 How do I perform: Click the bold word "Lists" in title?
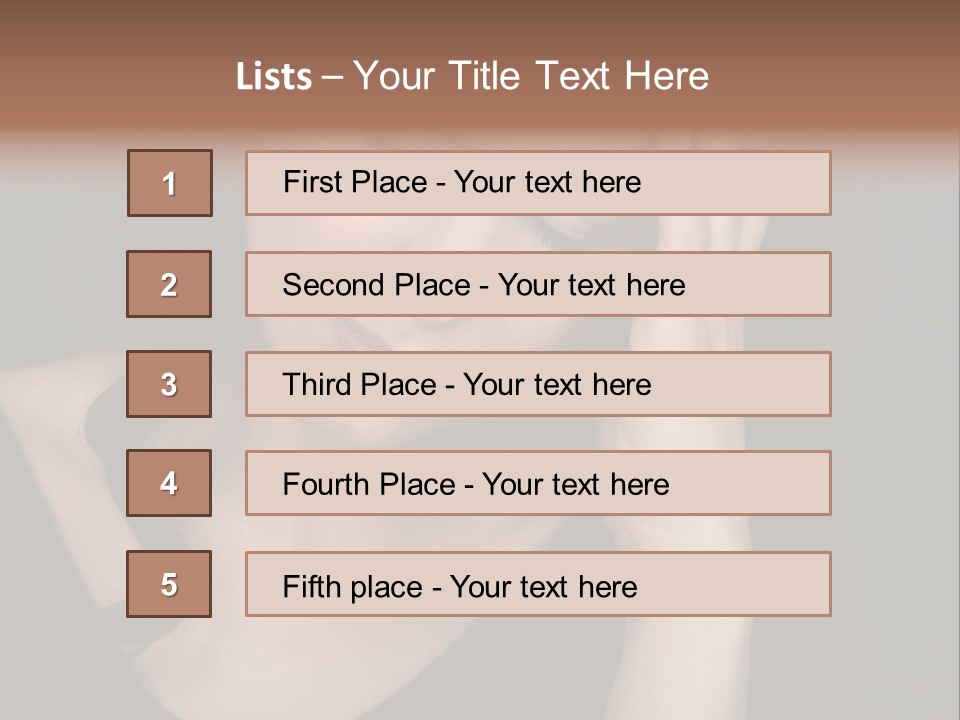pyautogui.click(x=274, y=77)
